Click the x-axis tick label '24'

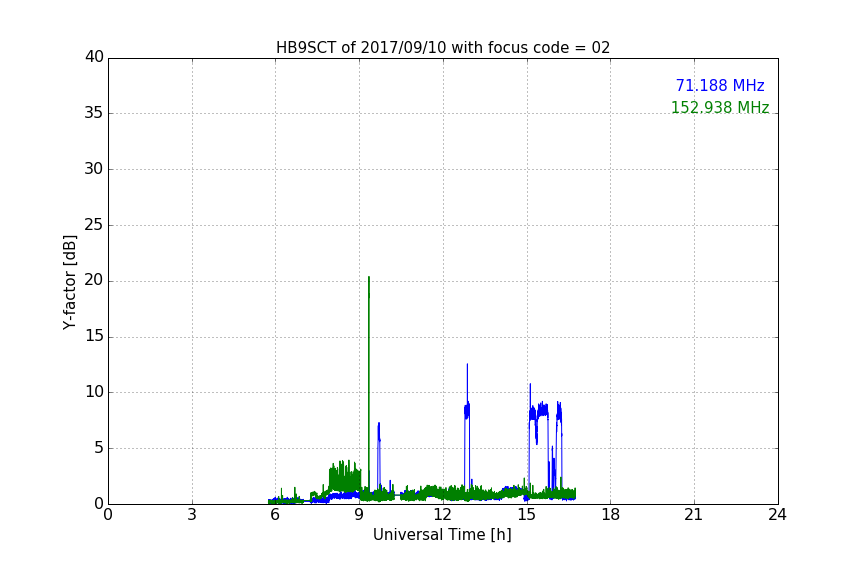(777, 515)
